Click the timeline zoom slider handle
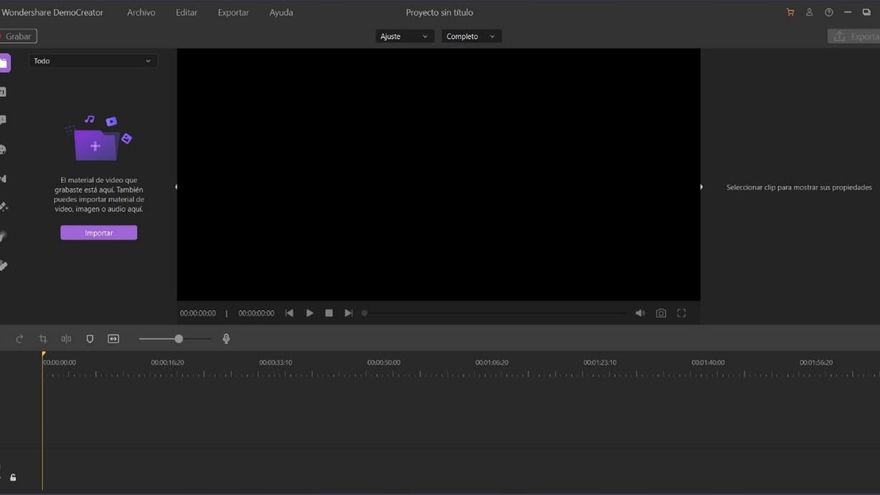Screen dimensions: 880x495 click(178, 339)
